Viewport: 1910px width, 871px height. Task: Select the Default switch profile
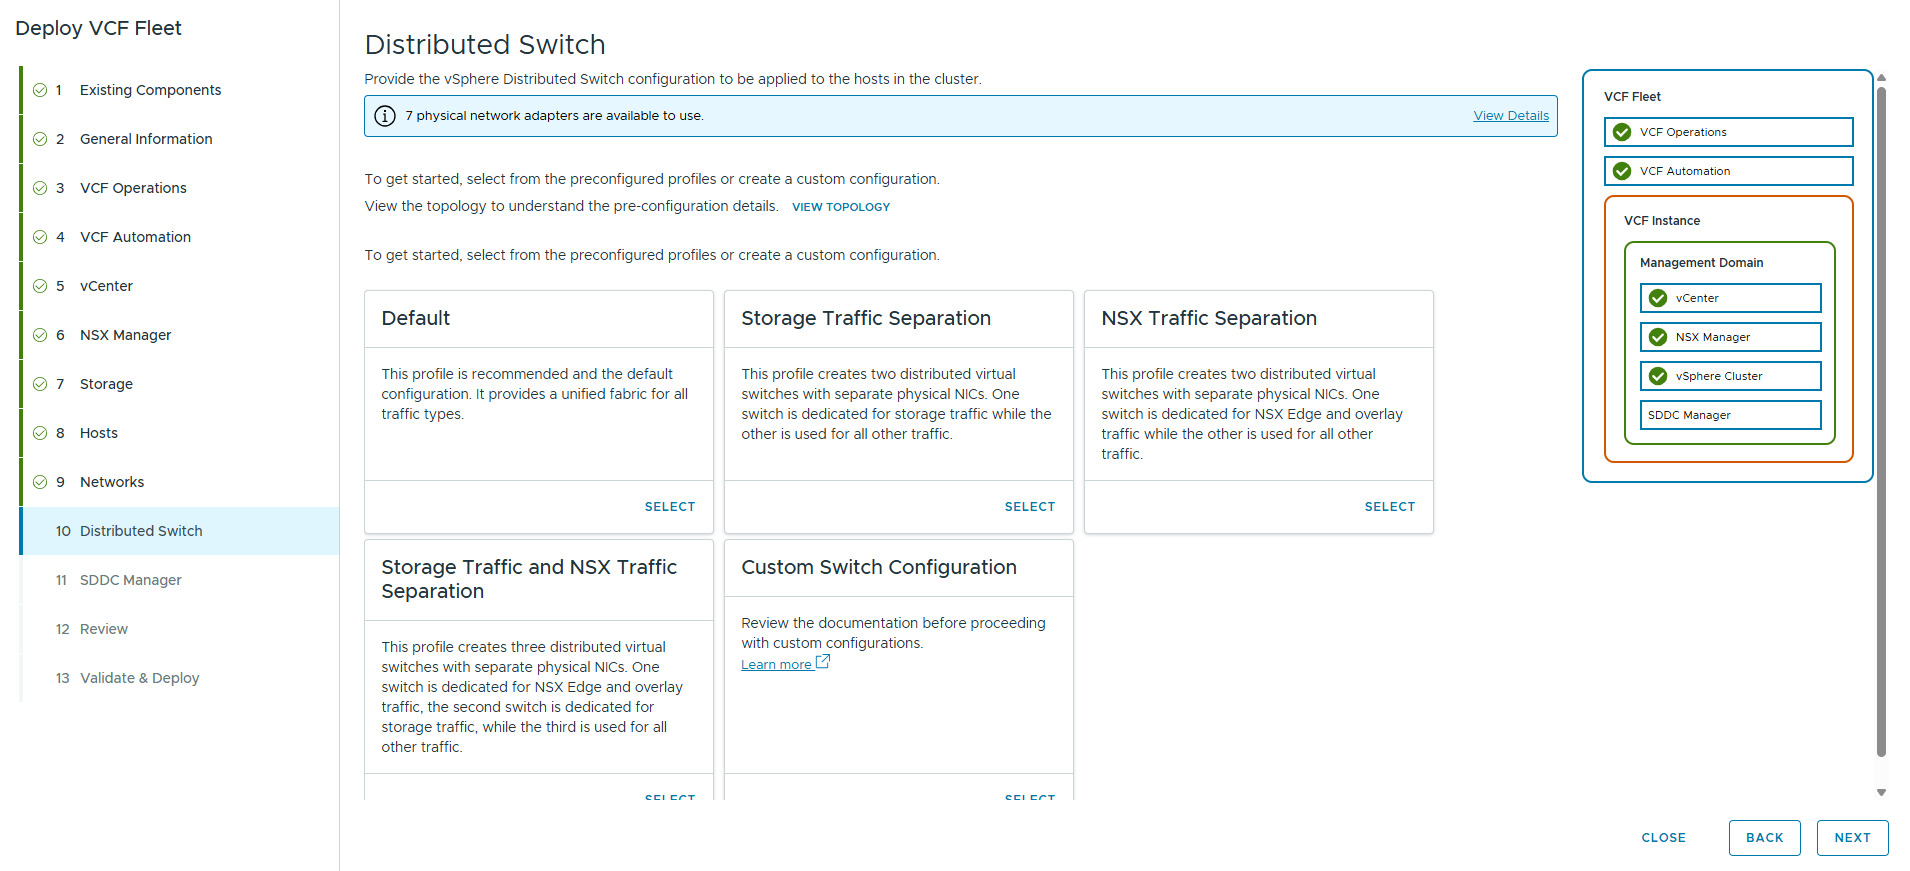[669, 507]
